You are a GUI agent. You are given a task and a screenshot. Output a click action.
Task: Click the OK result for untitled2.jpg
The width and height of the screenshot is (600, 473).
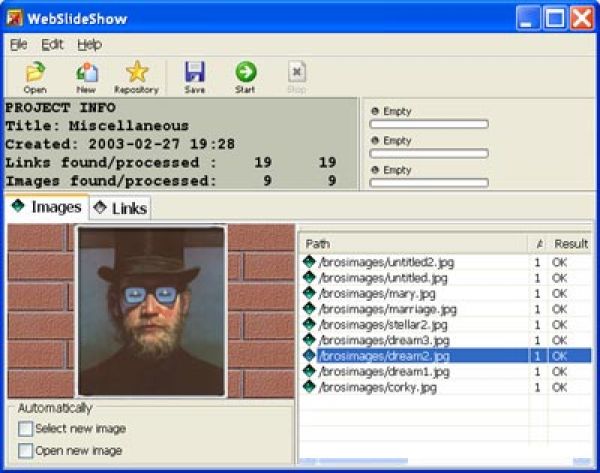(559, 262)
